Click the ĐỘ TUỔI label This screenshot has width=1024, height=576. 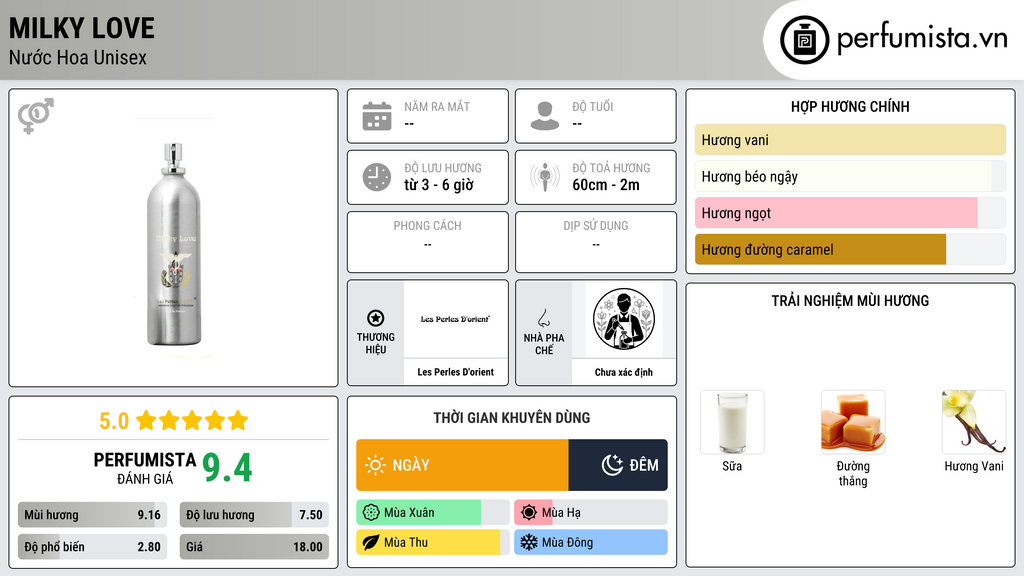[x=592, y=106]
